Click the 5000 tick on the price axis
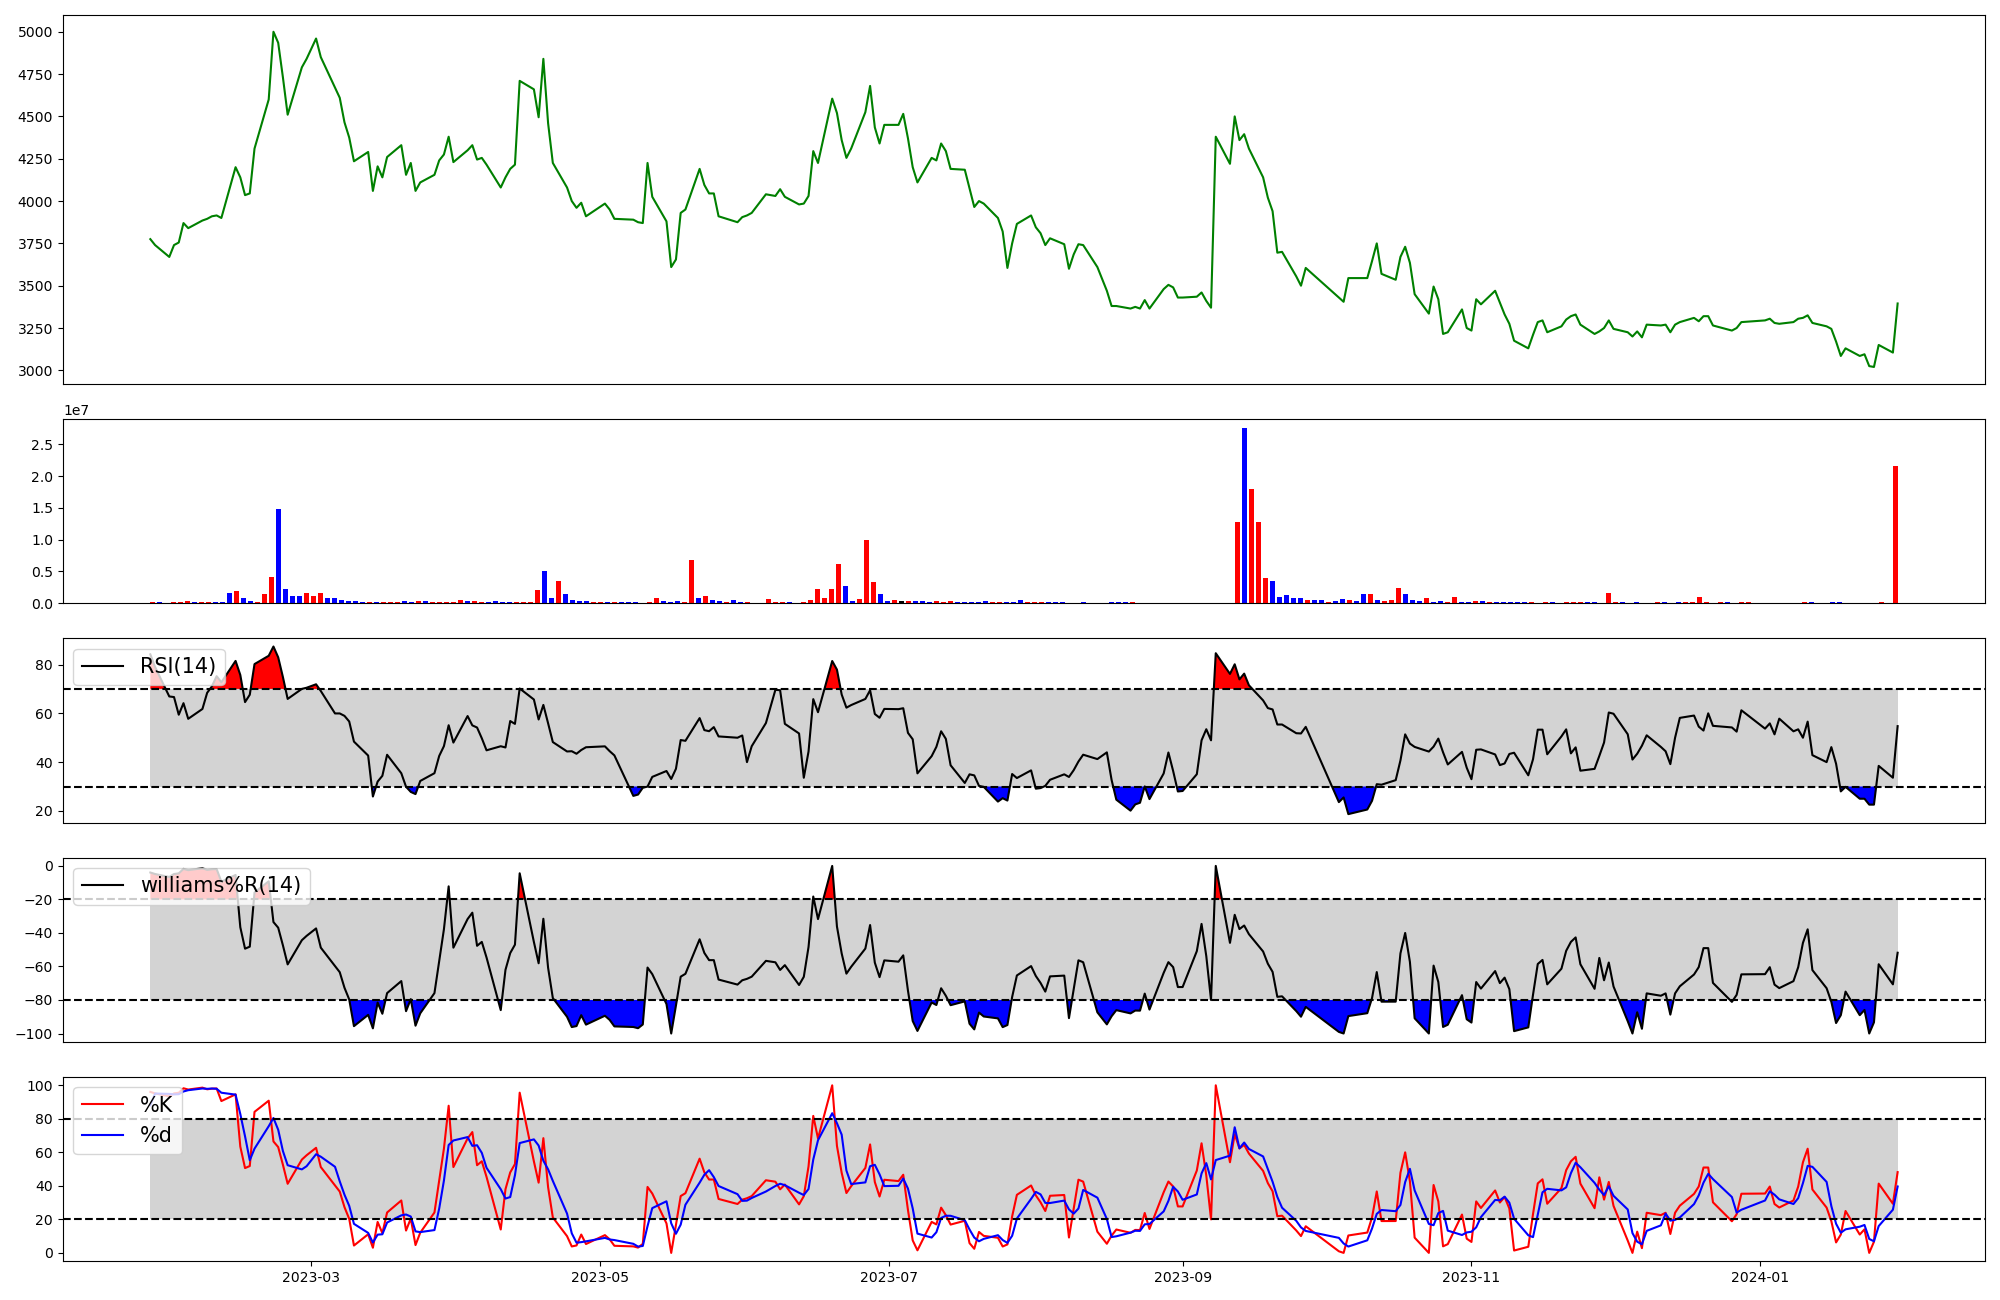 37,33
